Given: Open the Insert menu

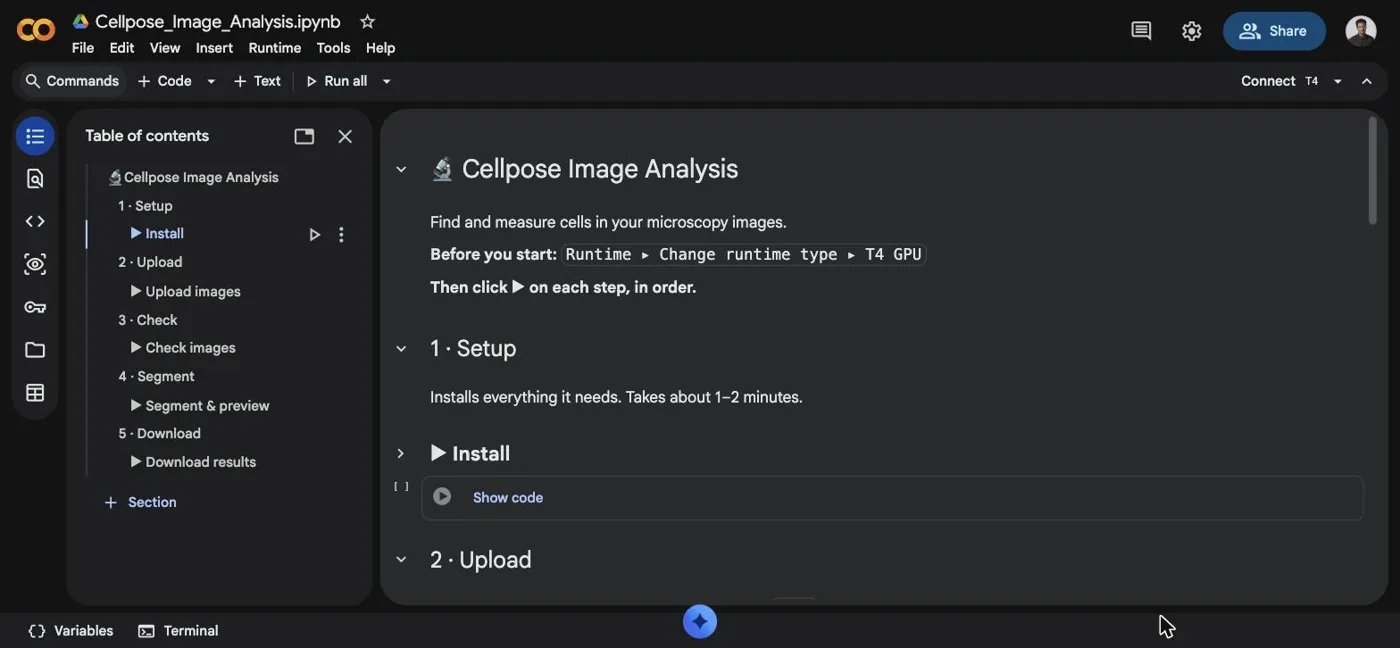Looking at the screenshot, I should point(214,48).
